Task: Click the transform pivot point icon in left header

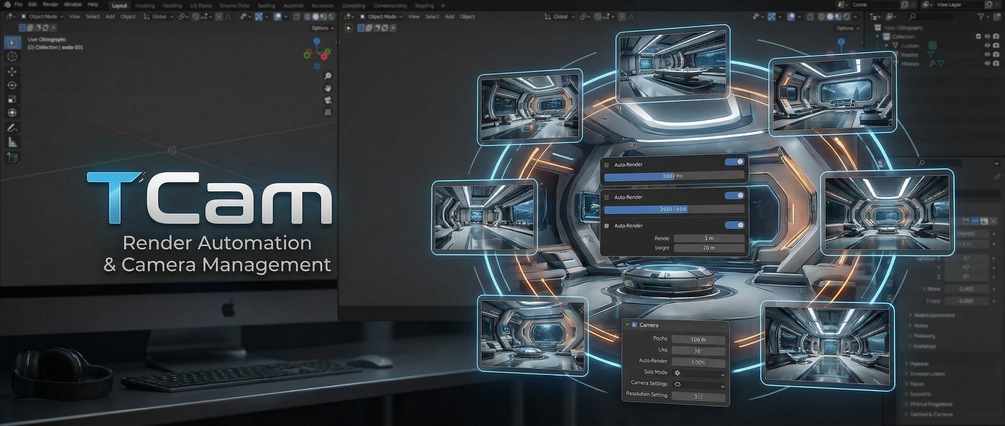Action: tap(181, 17)
